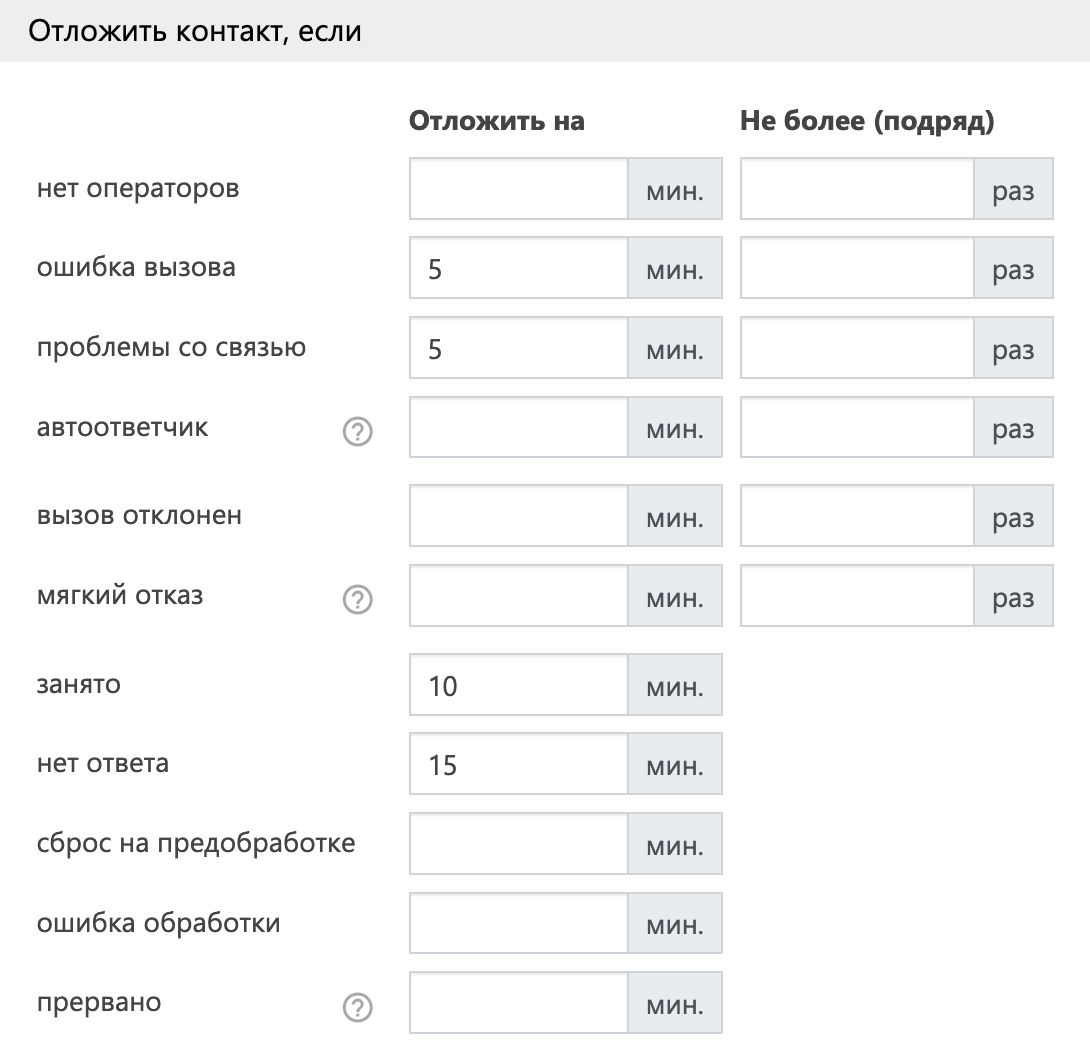Focus the вызов отклонен minutes input
1090x1054 pixels.
(519, 517)
